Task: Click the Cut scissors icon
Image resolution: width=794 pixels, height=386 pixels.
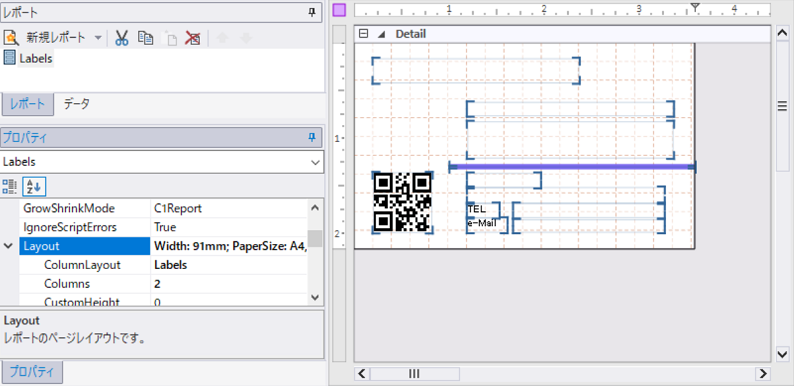Action: (x=122, y=38)
